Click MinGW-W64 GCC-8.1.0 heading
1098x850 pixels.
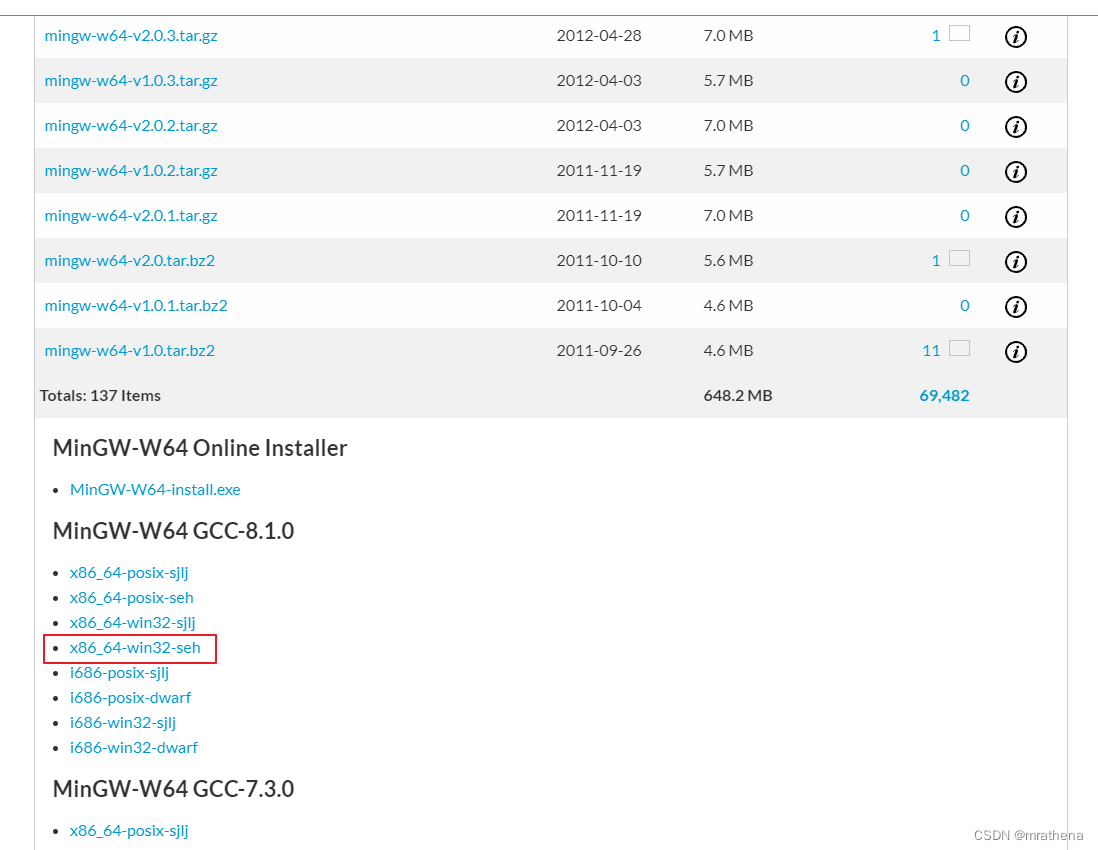pos(173,531)
